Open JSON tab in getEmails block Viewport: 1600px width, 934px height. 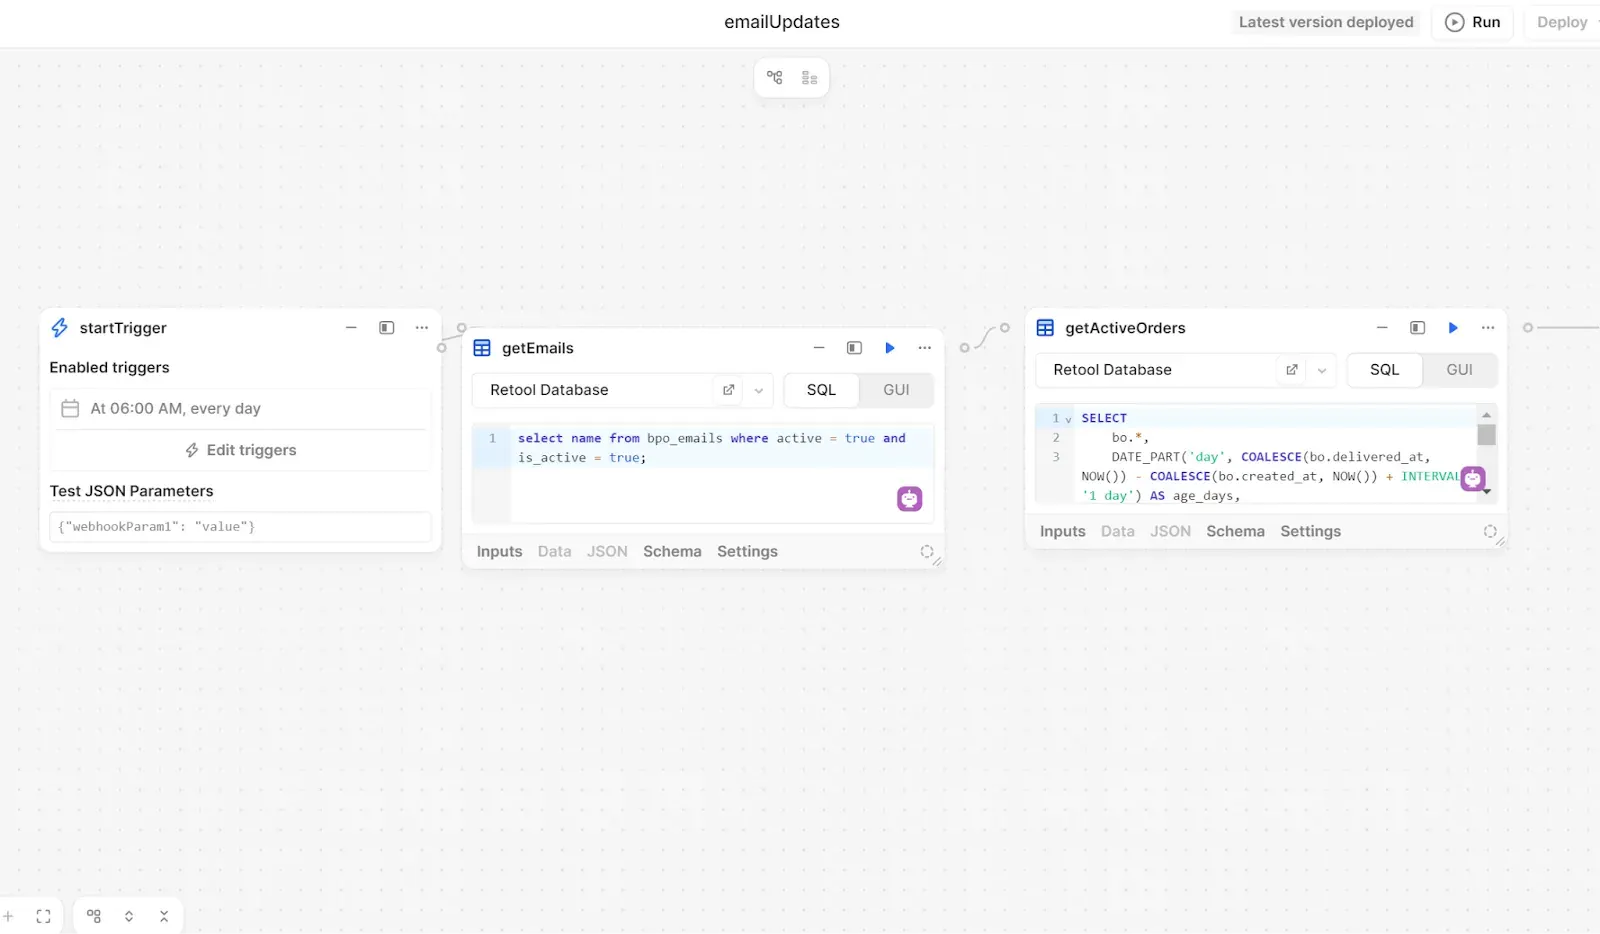pos(607,551)
